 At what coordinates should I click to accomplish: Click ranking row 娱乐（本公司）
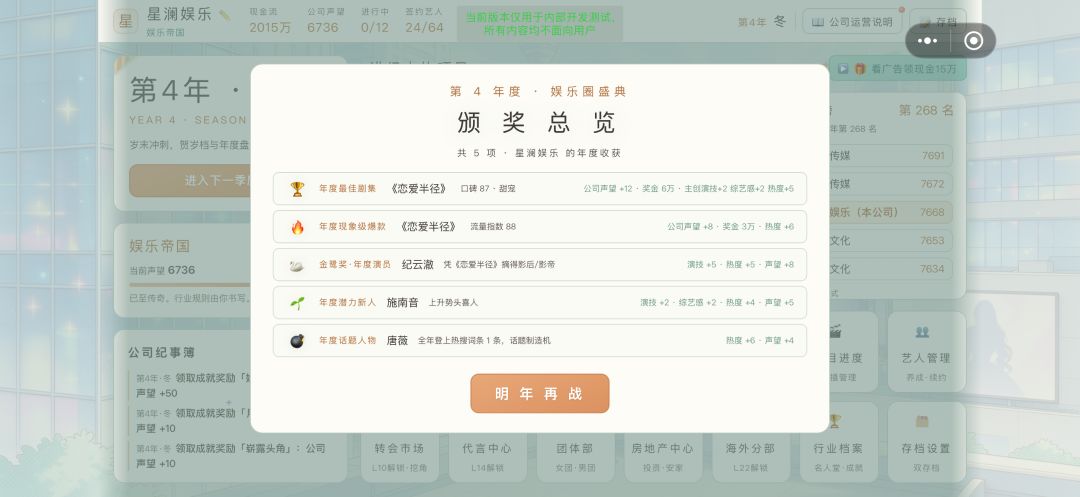tap(891, 212)
